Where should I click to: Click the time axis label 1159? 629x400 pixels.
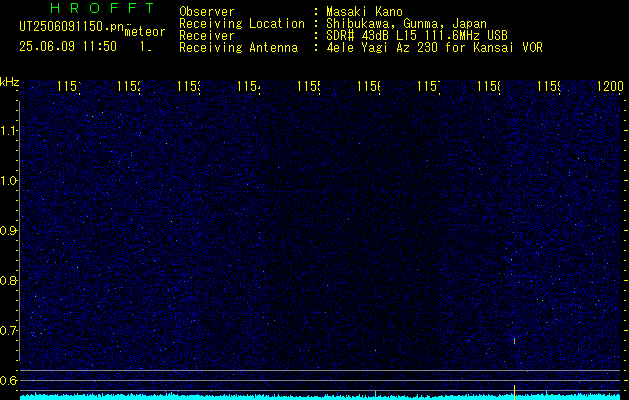[548, 86]
